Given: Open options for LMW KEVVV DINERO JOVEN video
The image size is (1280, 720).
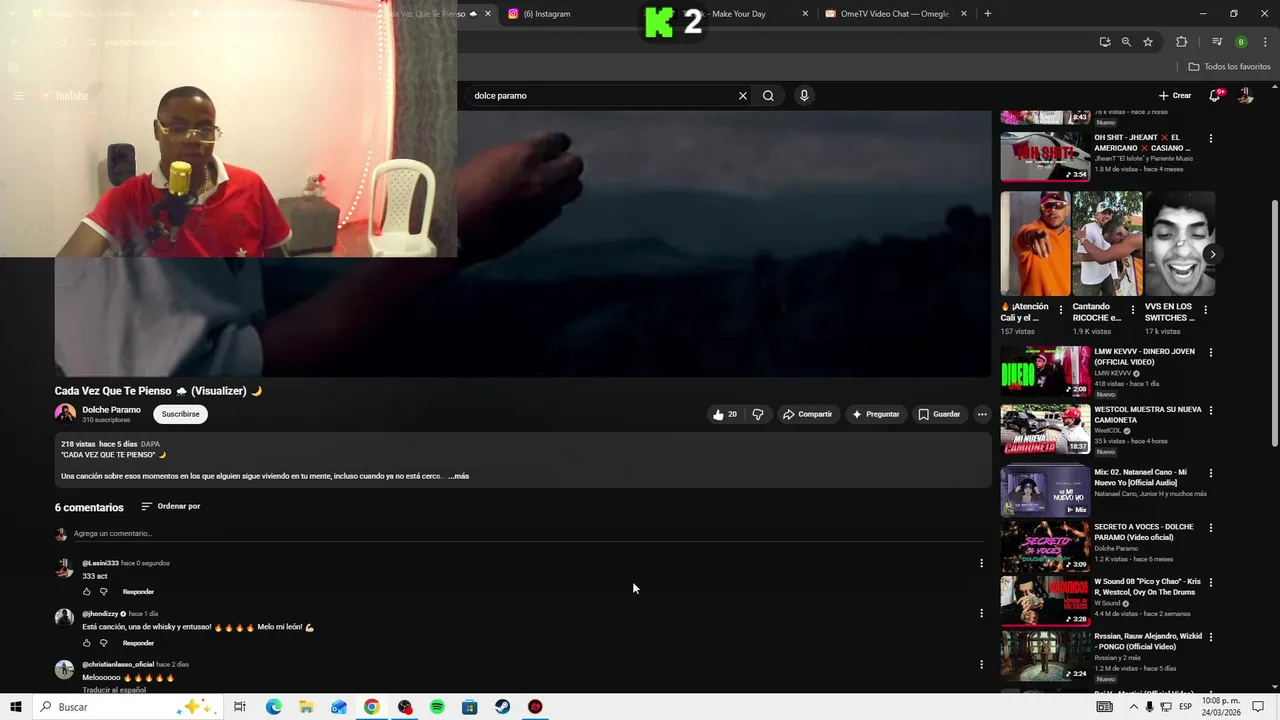Looking at the screenshot, I should tap(1211, 353).
